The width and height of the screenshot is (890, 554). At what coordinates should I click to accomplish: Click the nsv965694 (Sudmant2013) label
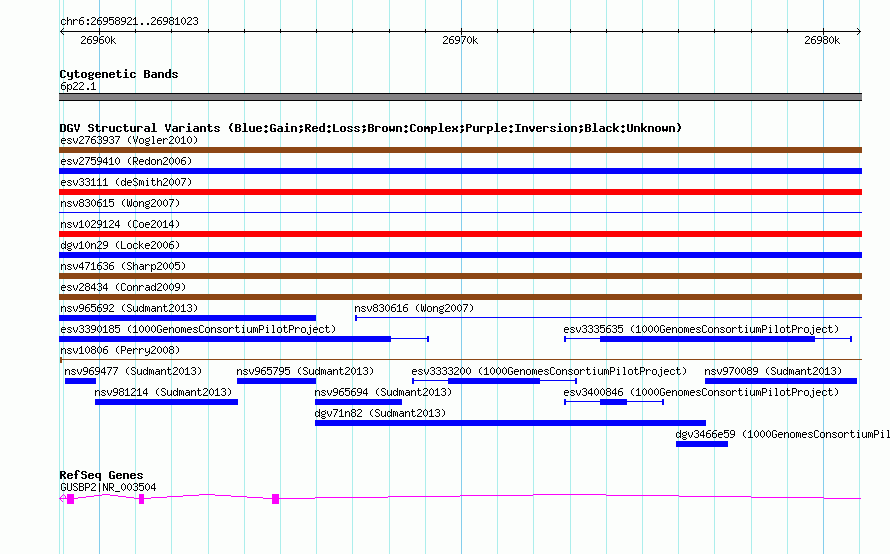click(x=383, y=392)
